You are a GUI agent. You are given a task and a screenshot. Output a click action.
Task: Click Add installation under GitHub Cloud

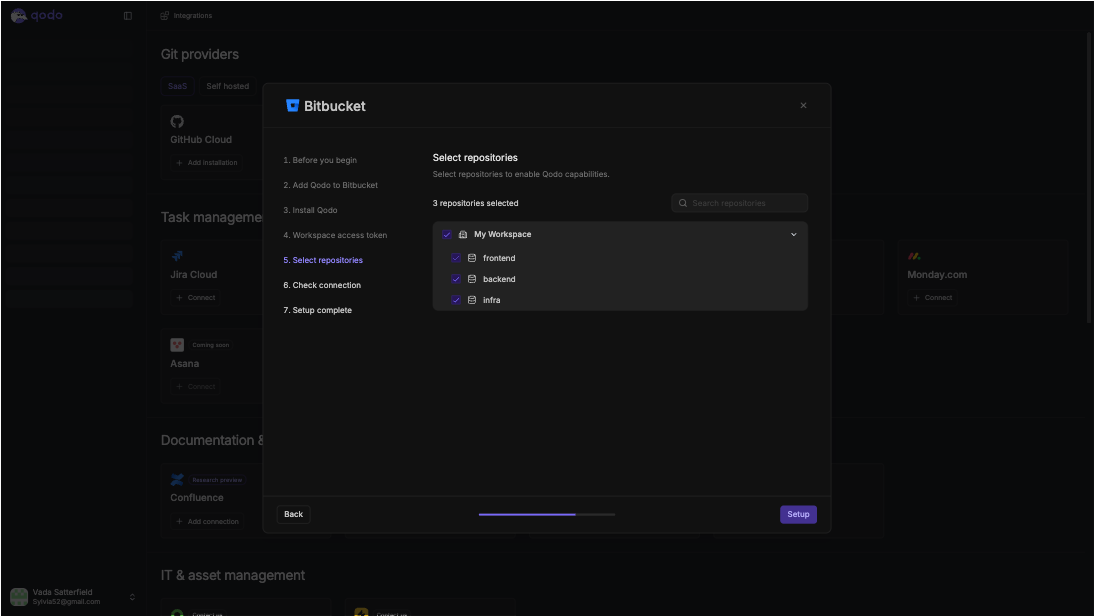(x=207, y=163)
